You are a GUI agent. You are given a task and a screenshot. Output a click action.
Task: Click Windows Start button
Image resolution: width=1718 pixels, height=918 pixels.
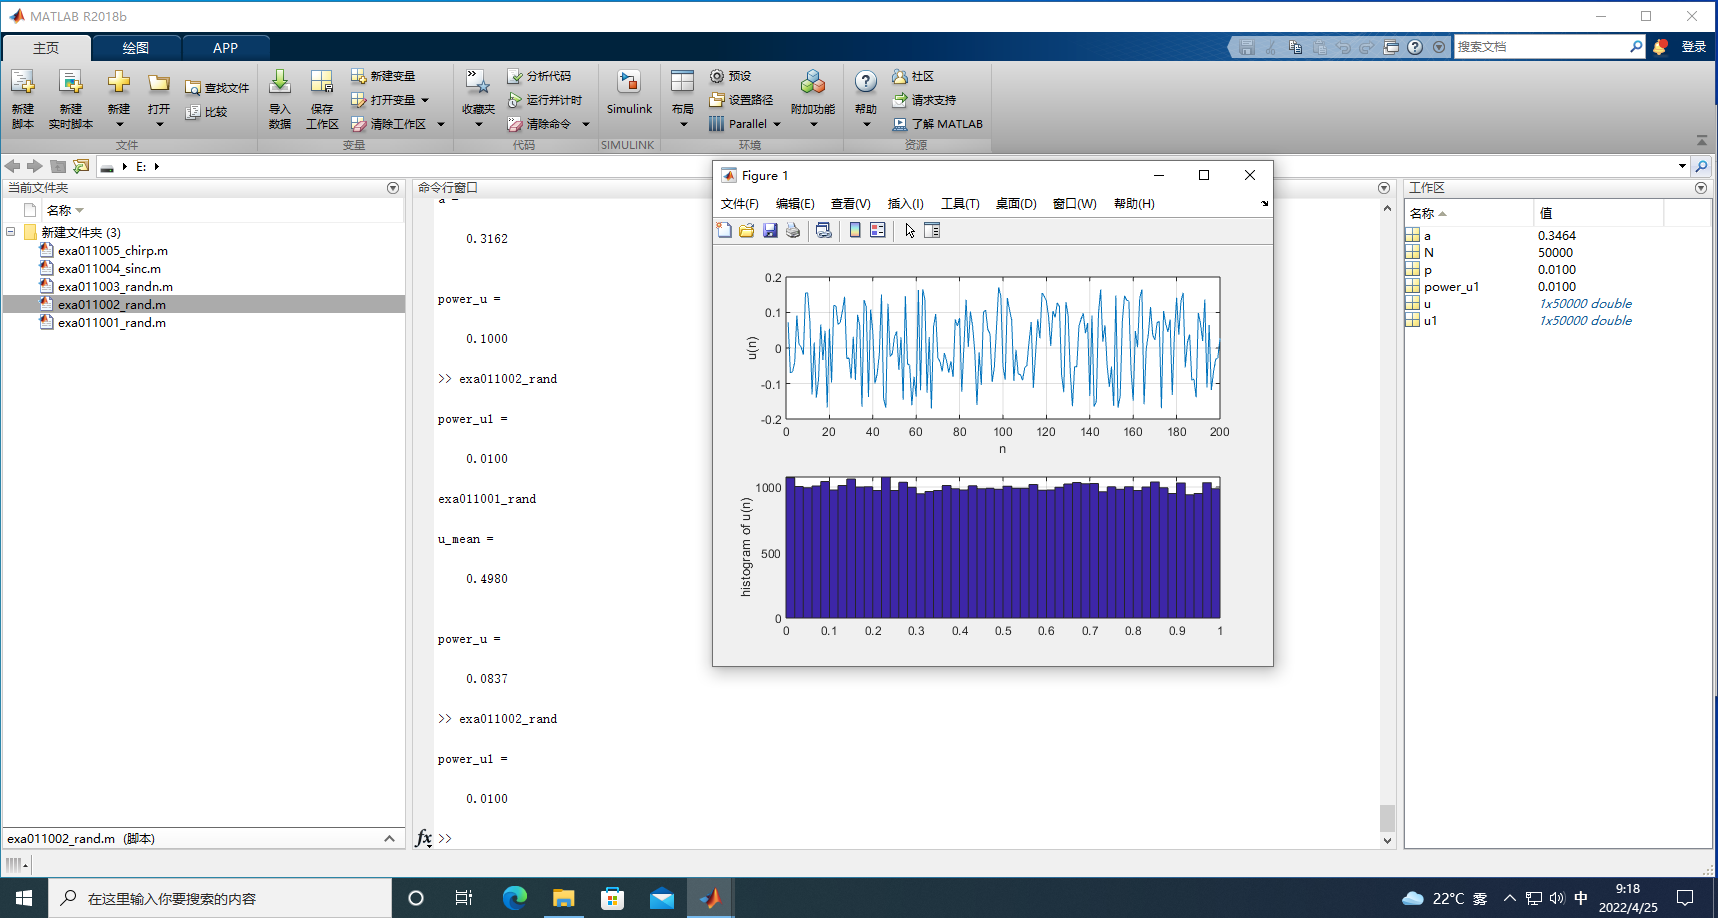point(24,898)
